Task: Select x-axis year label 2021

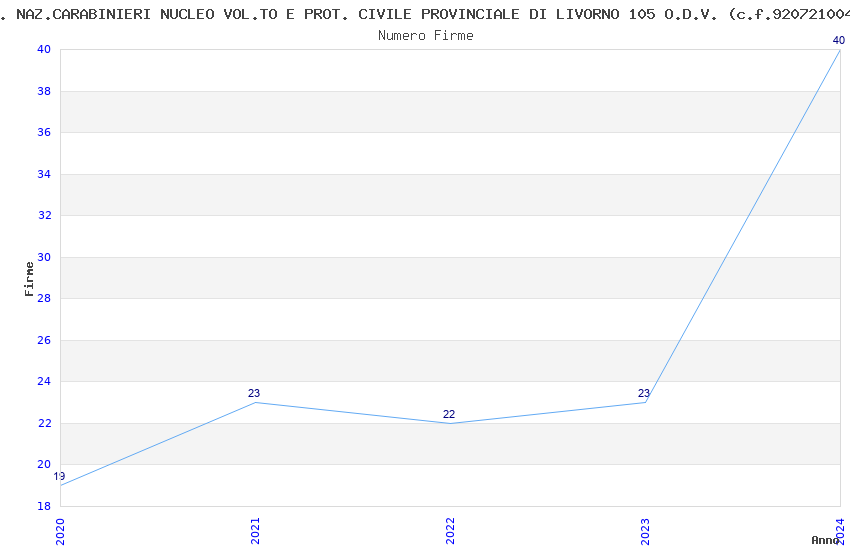Action: tap(255, 531)
